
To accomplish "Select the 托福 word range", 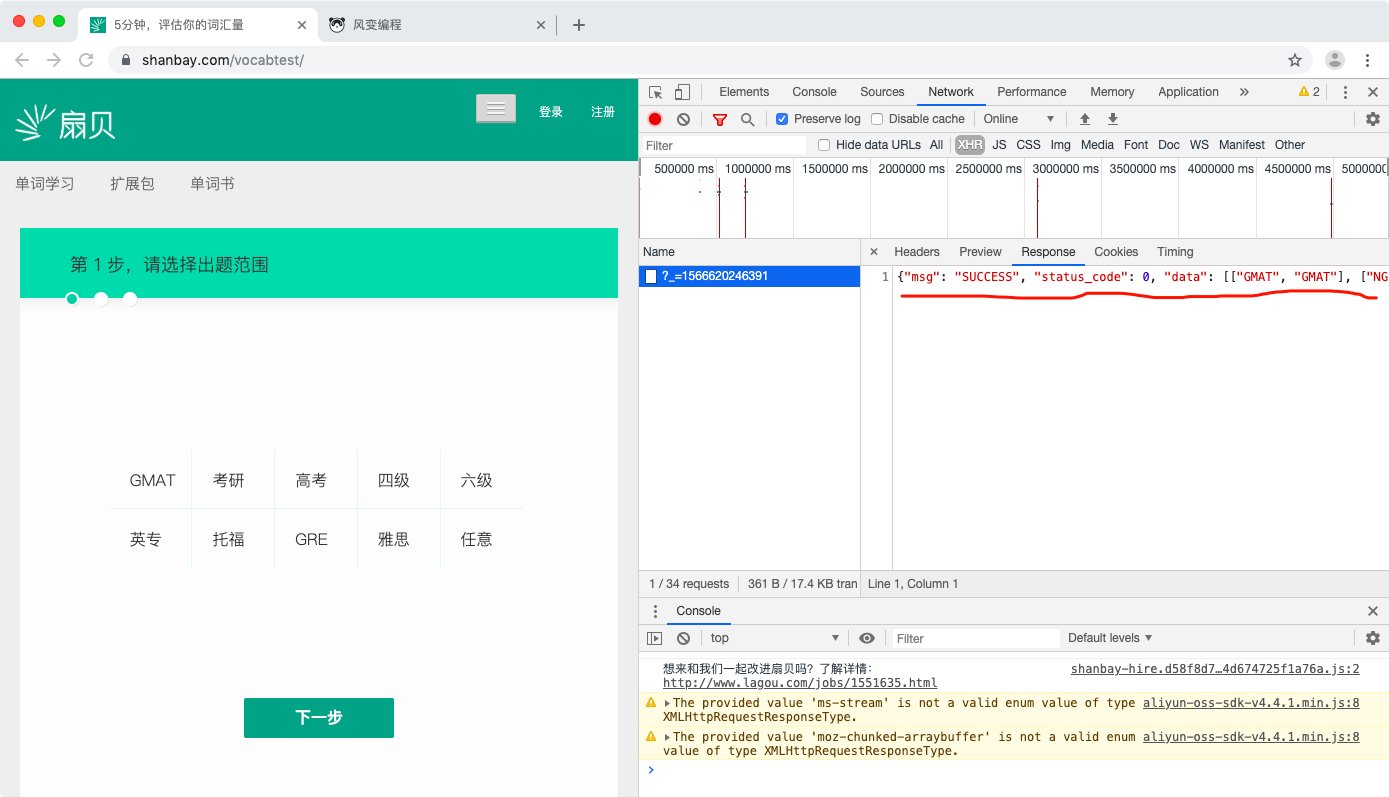I will (x=228, y=540).
